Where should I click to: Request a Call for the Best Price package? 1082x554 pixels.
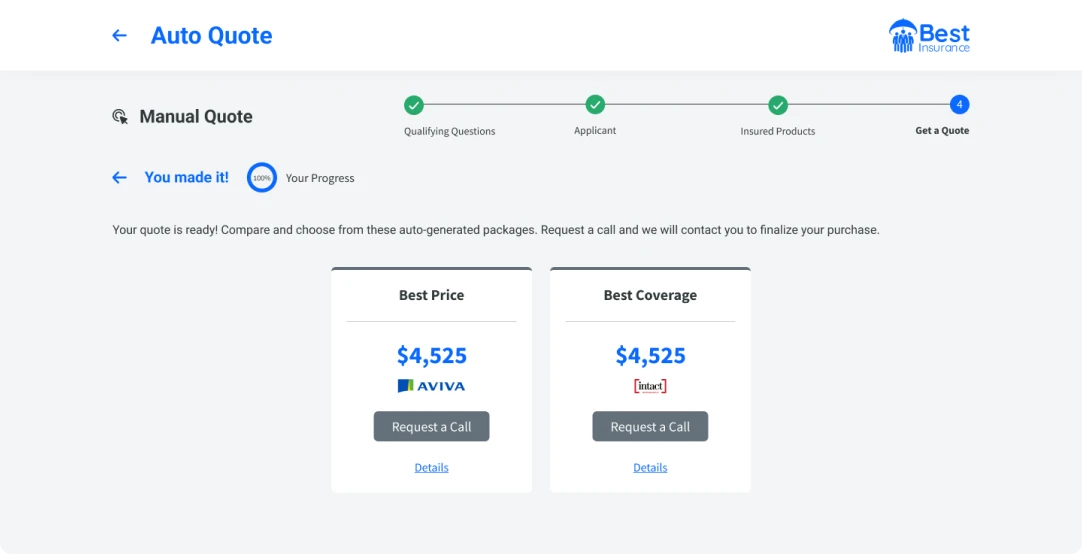coord(431,426)
